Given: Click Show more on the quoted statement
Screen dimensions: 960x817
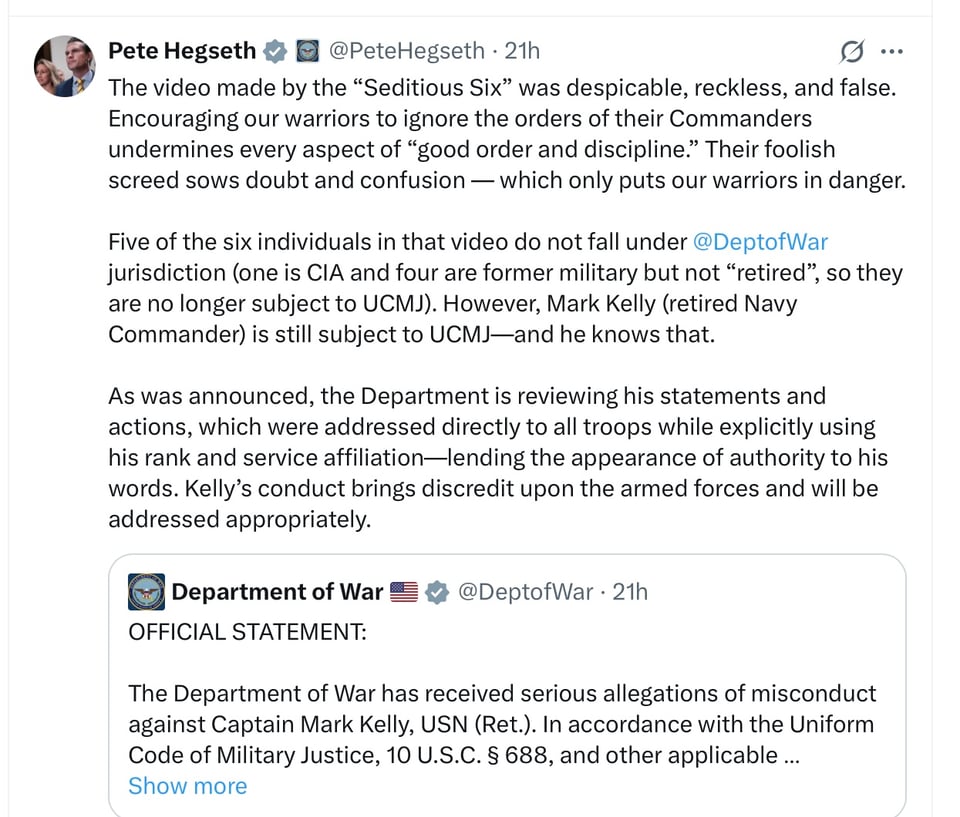Looking at the screenshot, I should tap(187, 787).
